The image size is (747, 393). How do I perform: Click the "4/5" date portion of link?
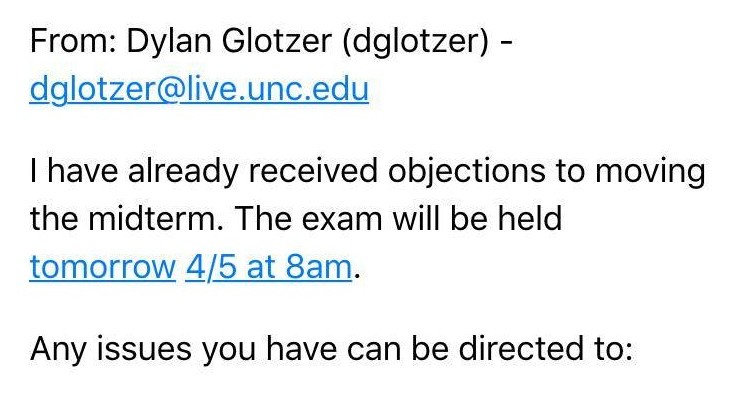[x=211, y=267]
